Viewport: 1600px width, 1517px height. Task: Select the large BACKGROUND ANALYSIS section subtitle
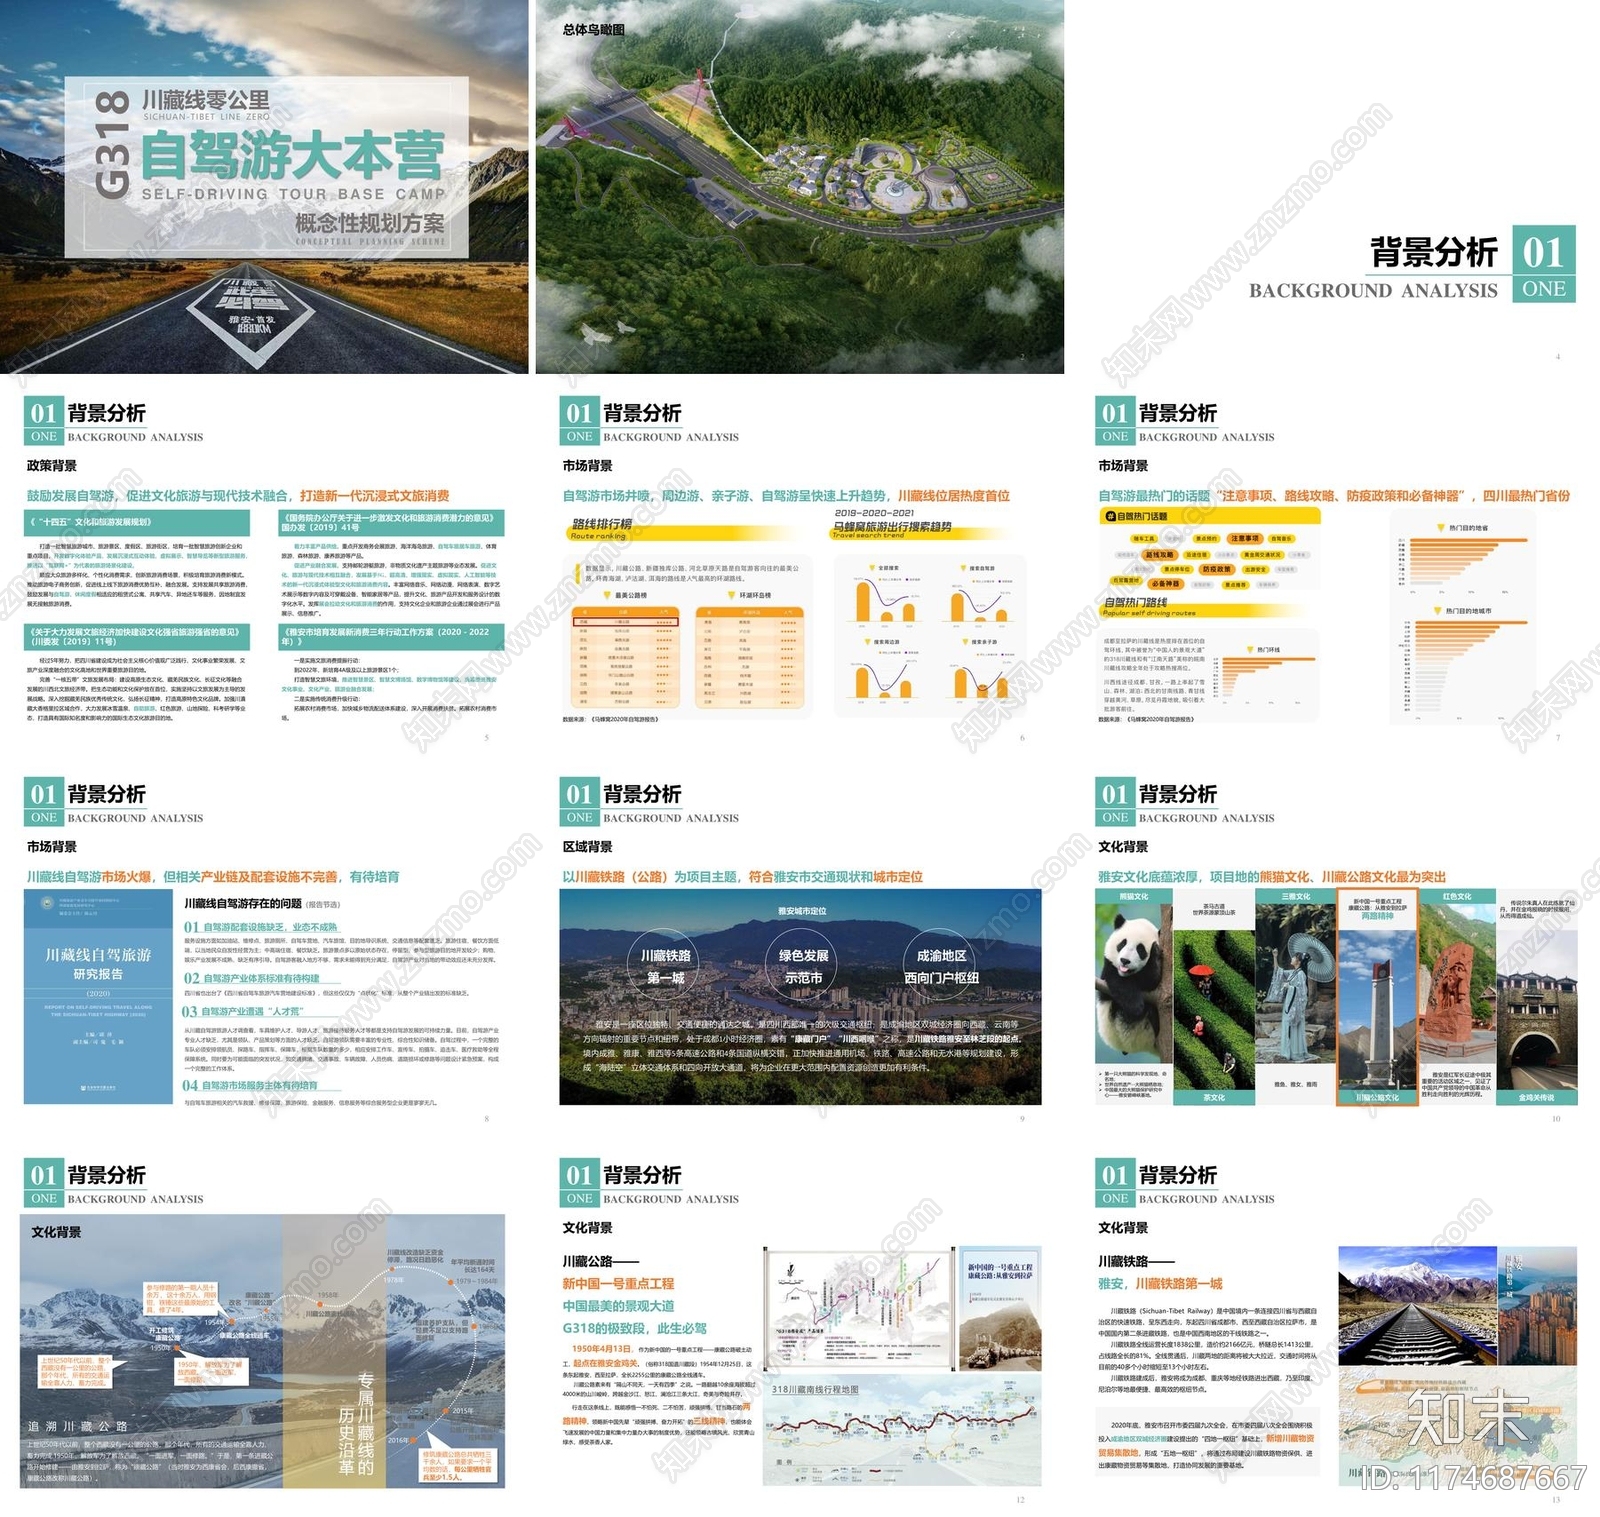(1373, 291)
